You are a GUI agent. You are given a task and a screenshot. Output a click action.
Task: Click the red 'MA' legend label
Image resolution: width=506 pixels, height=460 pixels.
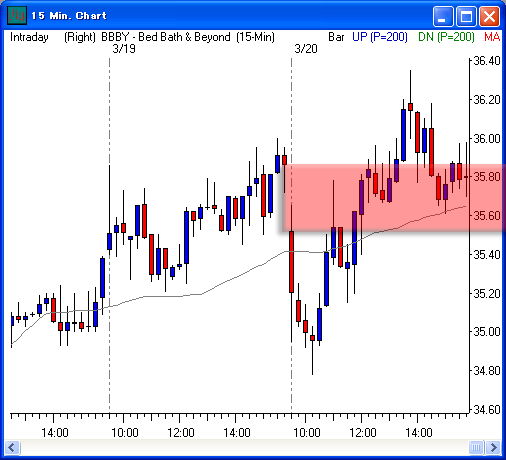point(492,37)
